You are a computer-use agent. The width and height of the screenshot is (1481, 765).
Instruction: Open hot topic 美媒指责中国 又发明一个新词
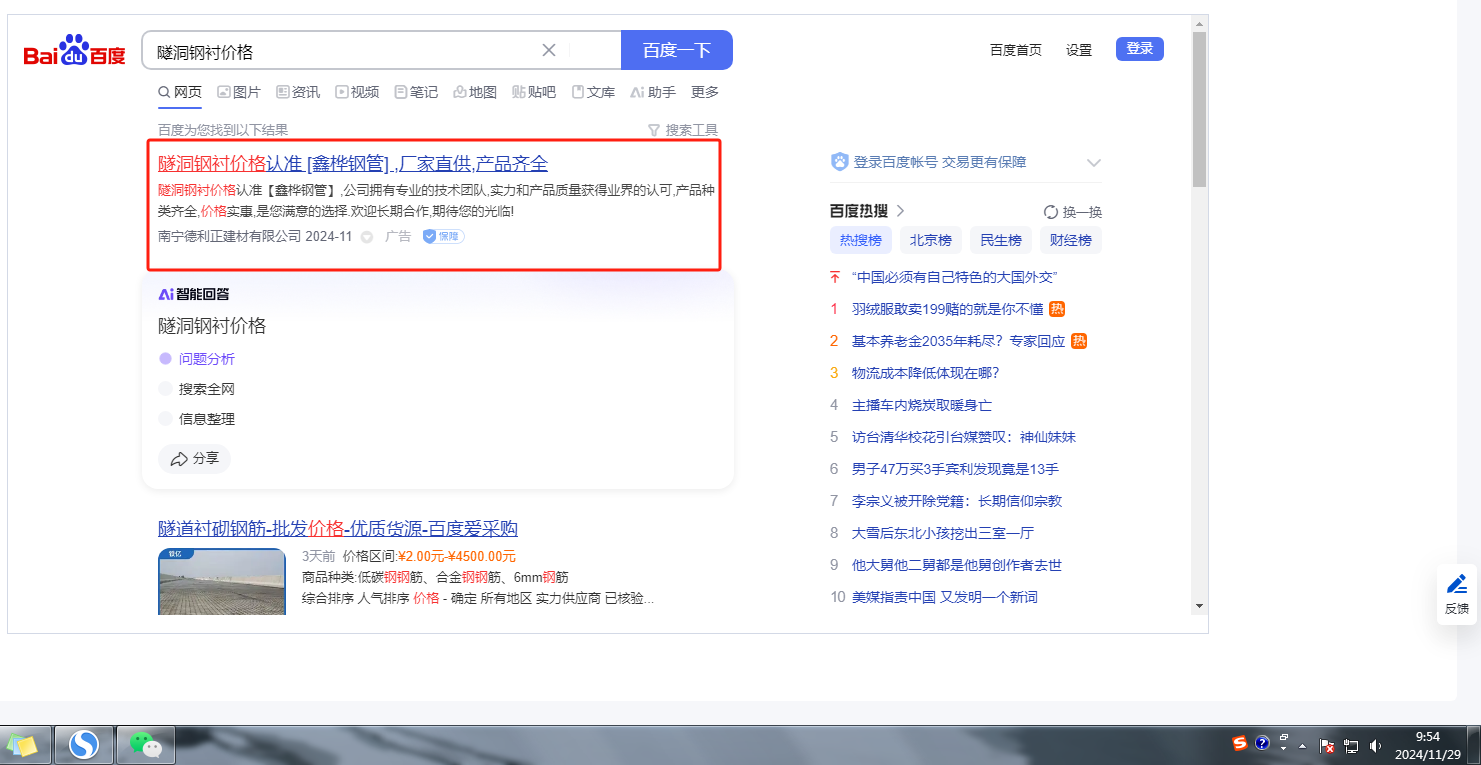(x=945, y=597)
